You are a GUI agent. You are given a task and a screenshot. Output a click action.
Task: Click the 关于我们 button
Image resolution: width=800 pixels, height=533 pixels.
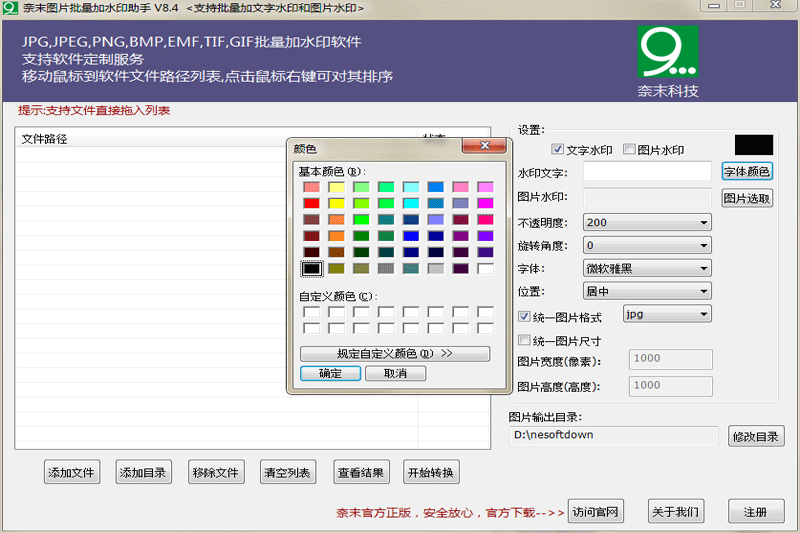(676, 511)
